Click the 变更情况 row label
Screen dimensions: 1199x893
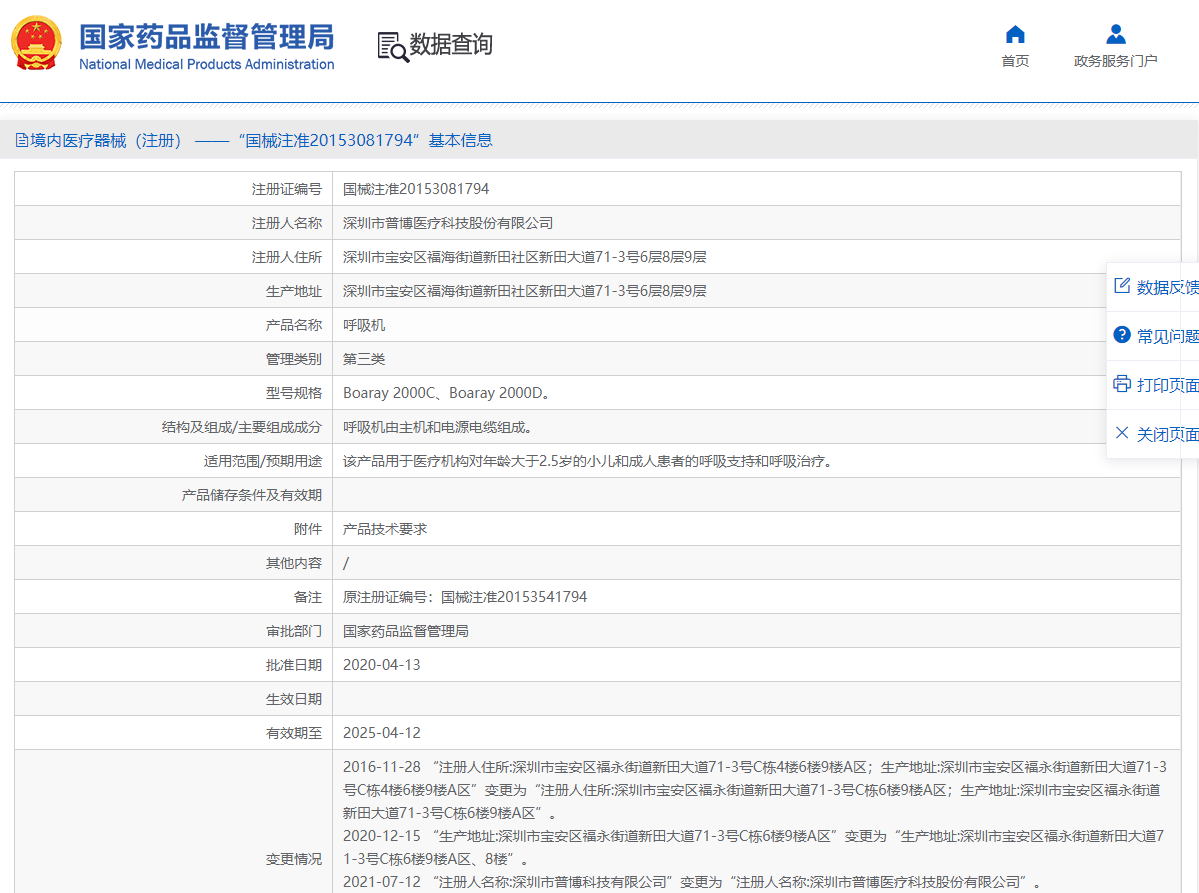tap(294, 859)
